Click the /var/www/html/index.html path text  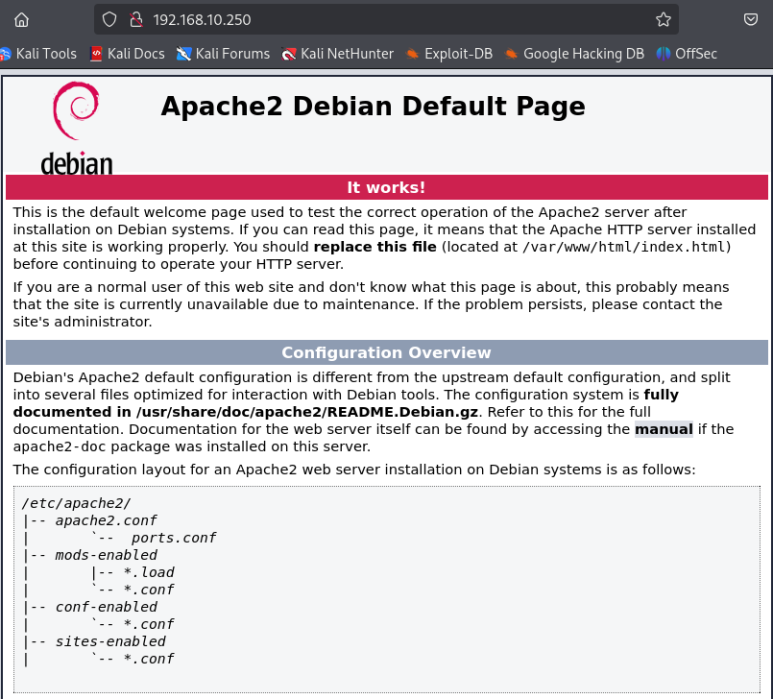tap(624, 247)
